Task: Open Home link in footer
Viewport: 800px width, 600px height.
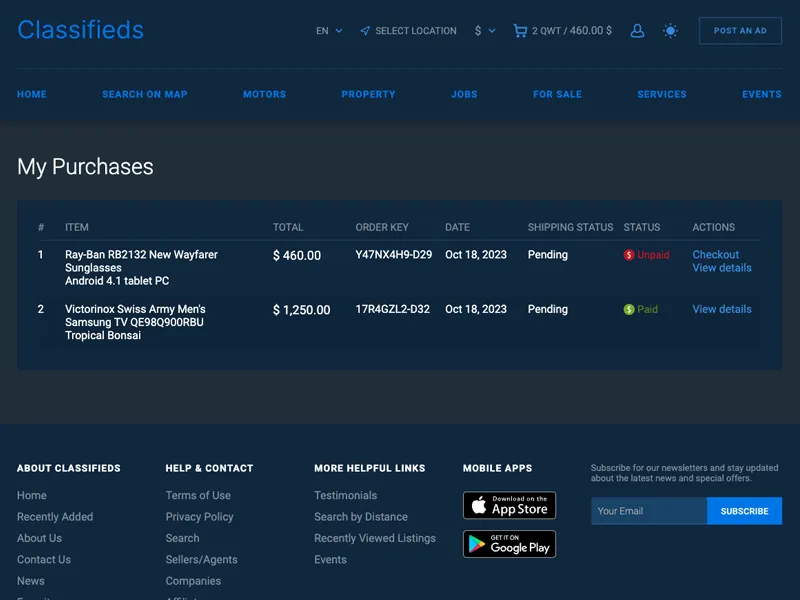Action: click(32, 495)
